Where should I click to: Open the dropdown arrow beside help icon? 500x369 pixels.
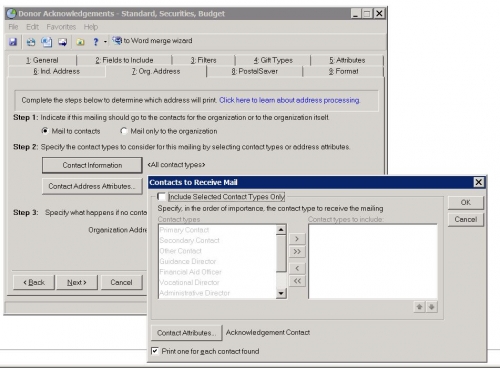coord(105,42)
